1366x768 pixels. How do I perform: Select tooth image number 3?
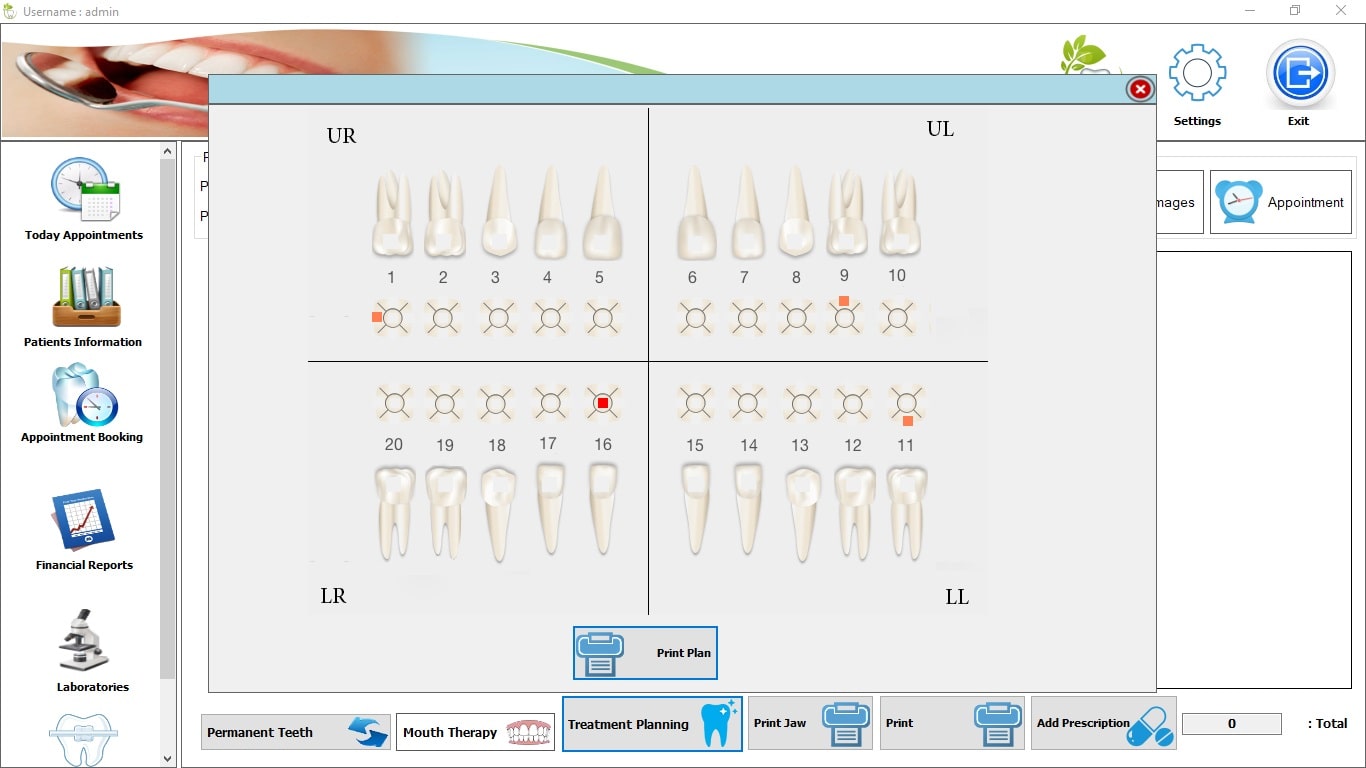(x=498, y=211)
